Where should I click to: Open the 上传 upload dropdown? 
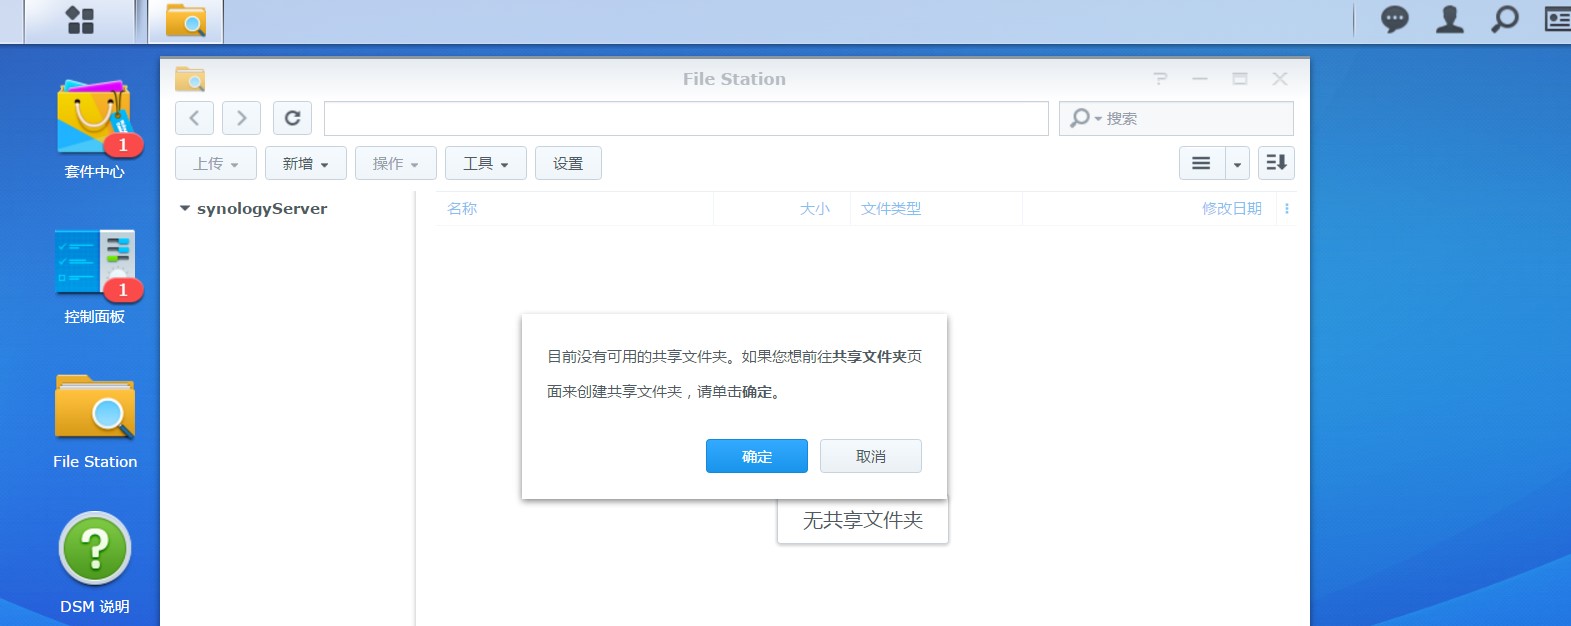coord(216,163)
